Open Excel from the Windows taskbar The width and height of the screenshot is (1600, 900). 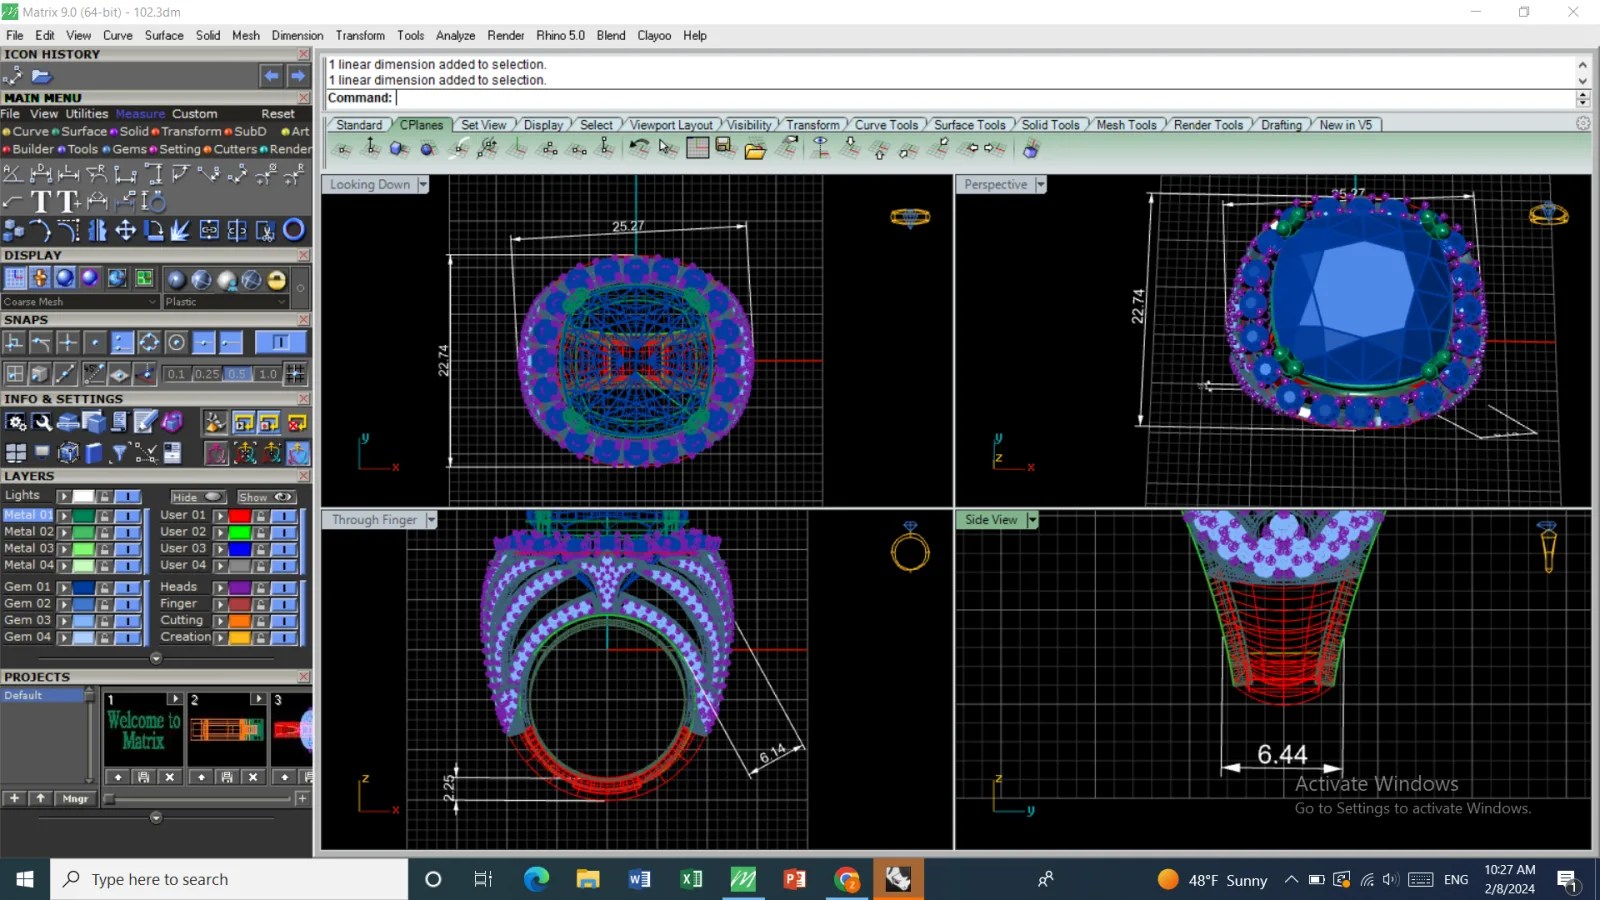691,880
